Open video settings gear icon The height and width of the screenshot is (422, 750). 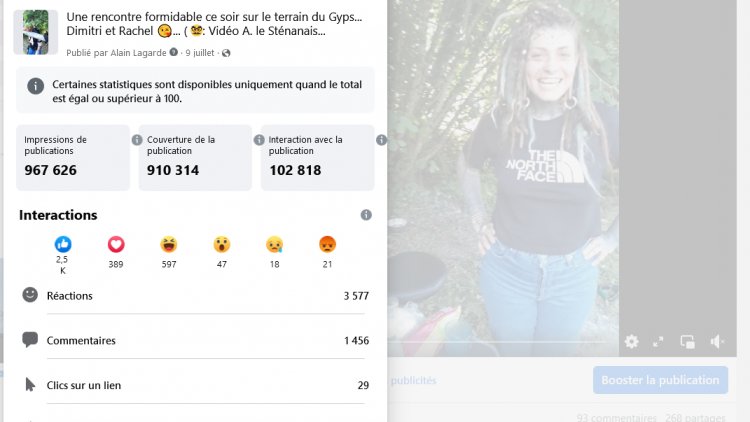click(631, 341)
